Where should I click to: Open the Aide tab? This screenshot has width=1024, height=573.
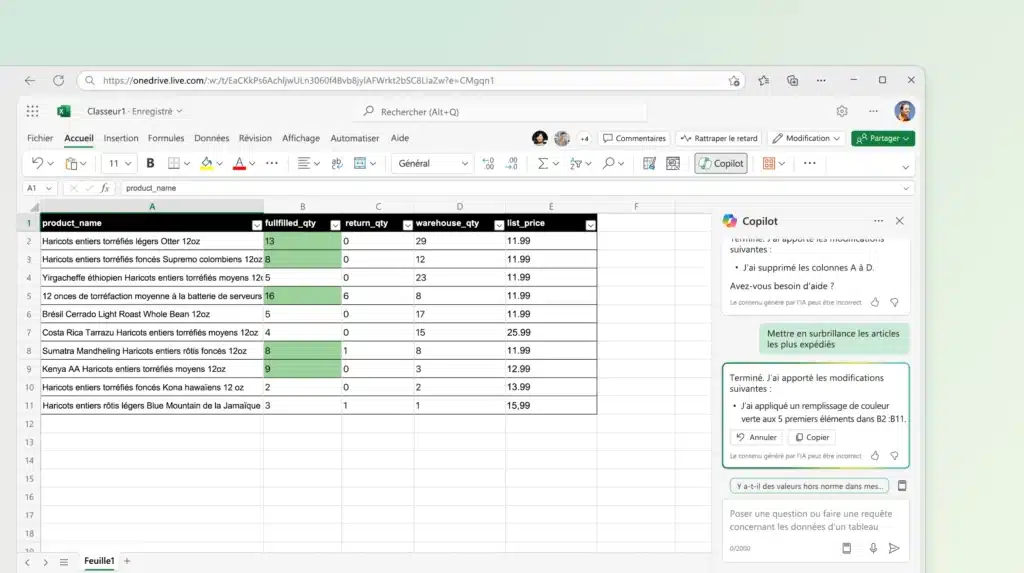pyautogui.click(x=400, y=138)
